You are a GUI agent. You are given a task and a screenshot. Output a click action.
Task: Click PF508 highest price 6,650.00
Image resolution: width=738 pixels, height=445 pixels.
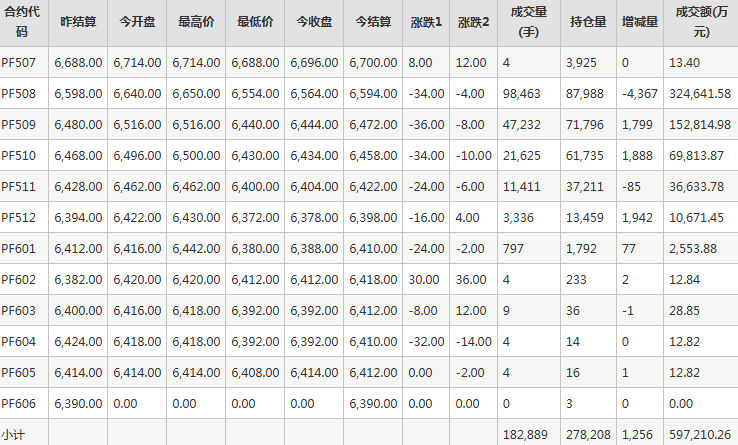(196, 94)
